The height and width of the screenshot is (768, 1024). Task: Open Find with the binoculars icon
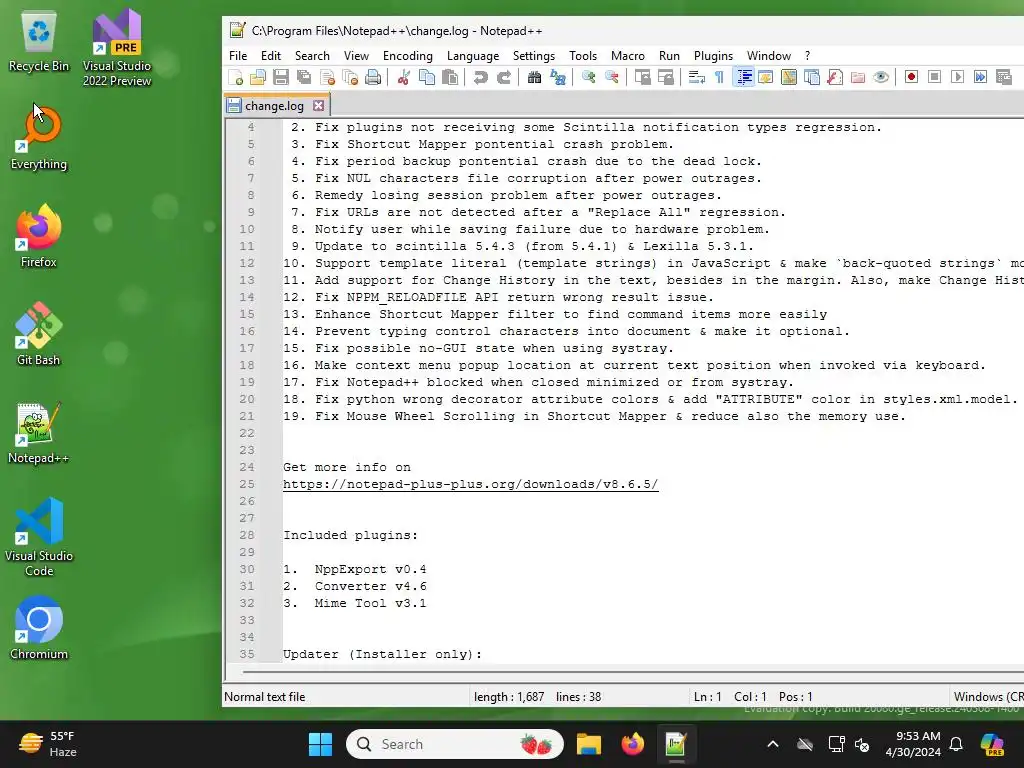[534, 78]
